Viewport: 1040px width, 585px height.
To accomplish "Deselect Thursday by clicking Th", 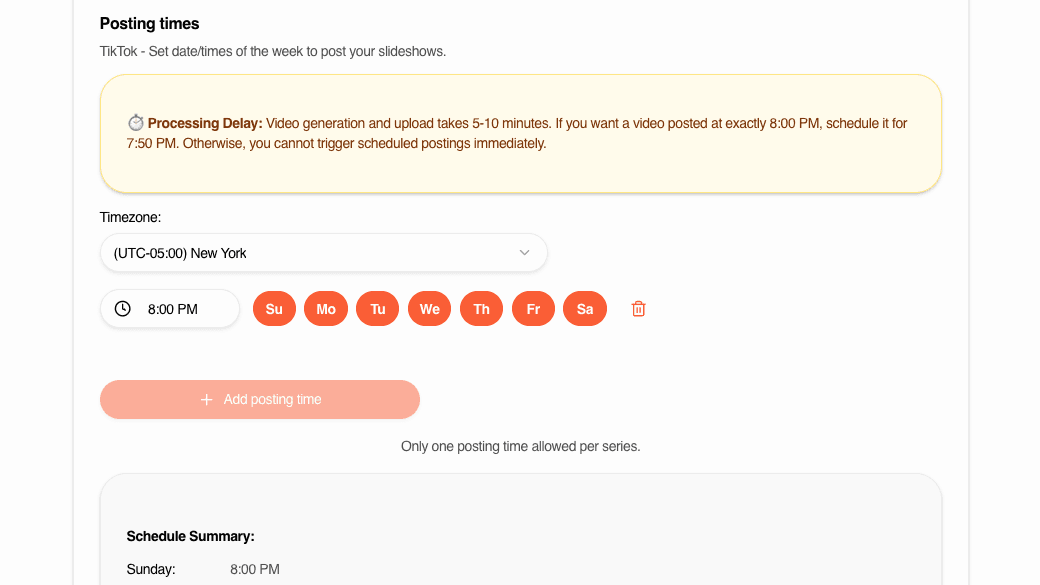I will [x=481, y=308].
